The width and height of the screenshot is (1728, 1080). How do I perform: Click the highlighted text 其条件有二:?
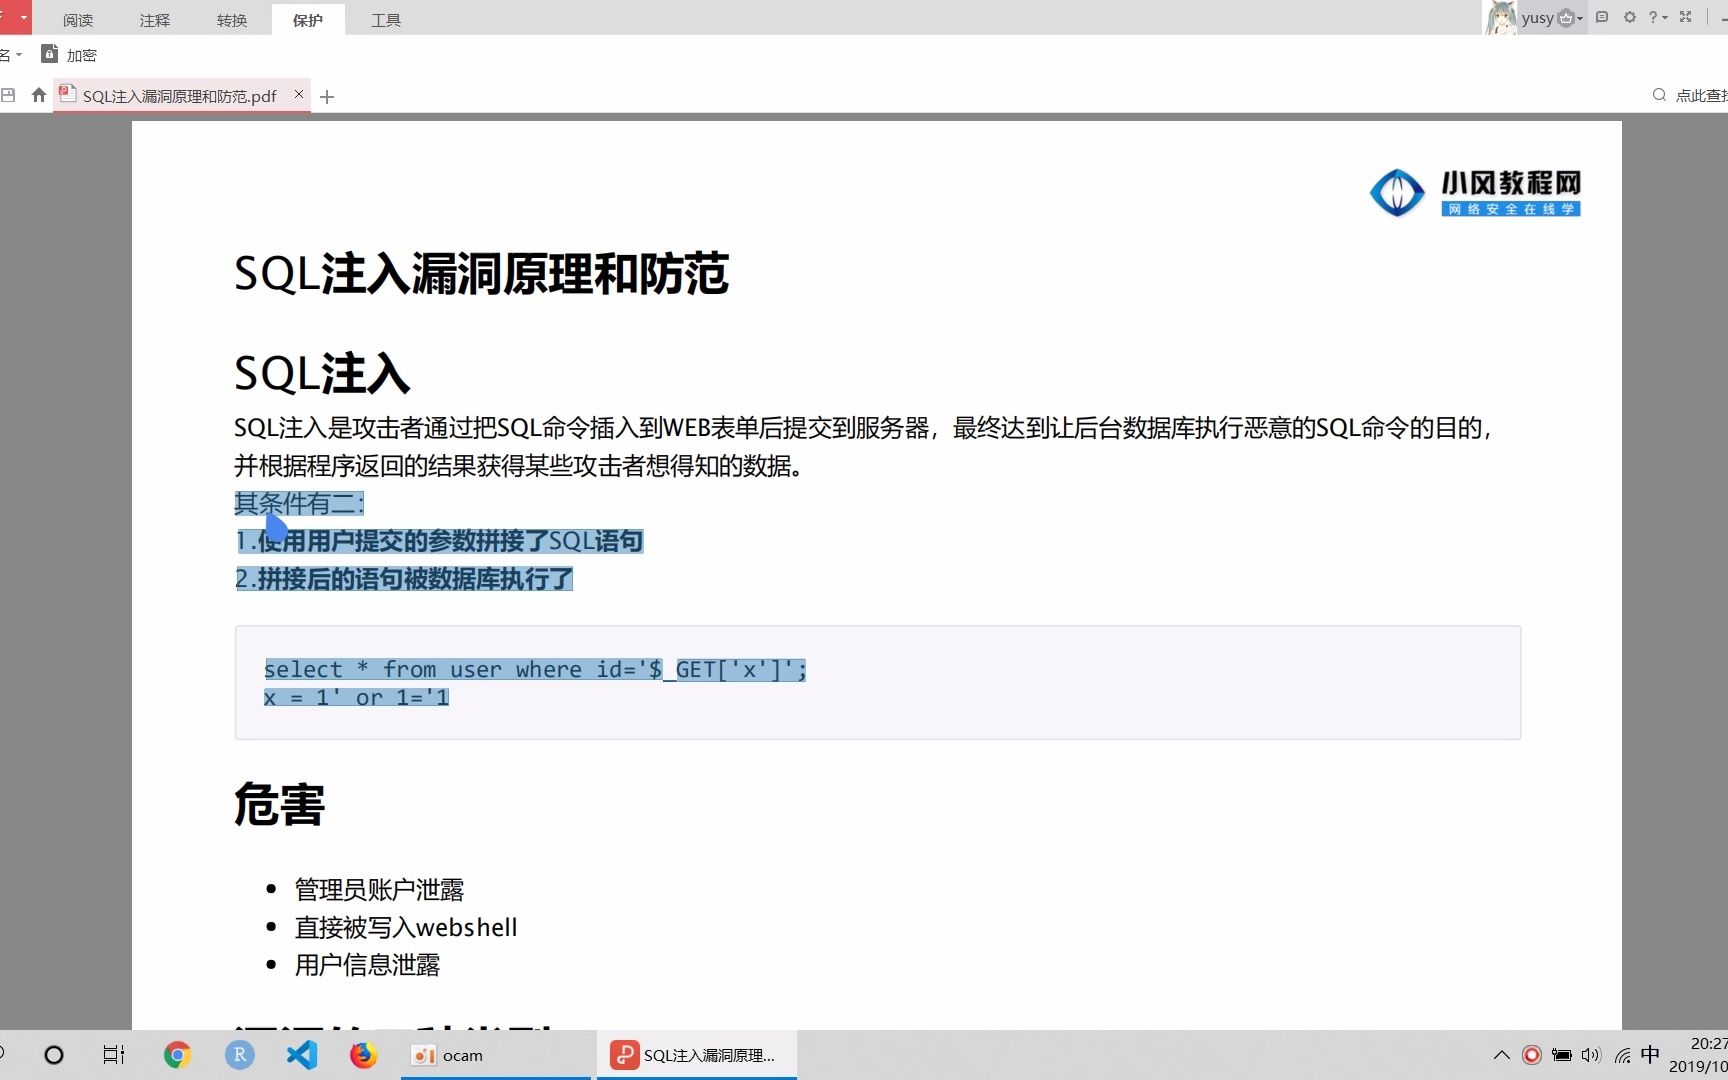[x=300, y=503]
